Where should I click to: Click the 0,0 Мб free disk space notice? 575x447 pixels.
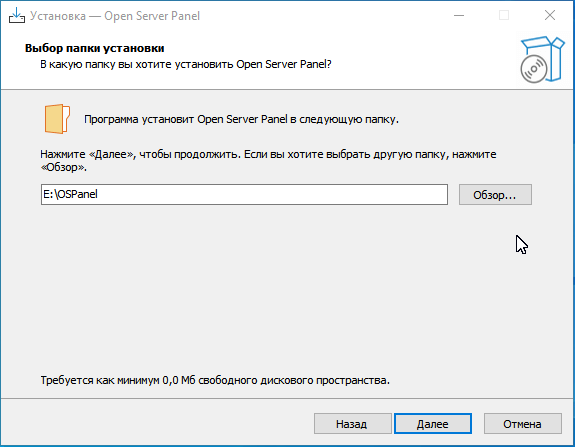[215, 380]
